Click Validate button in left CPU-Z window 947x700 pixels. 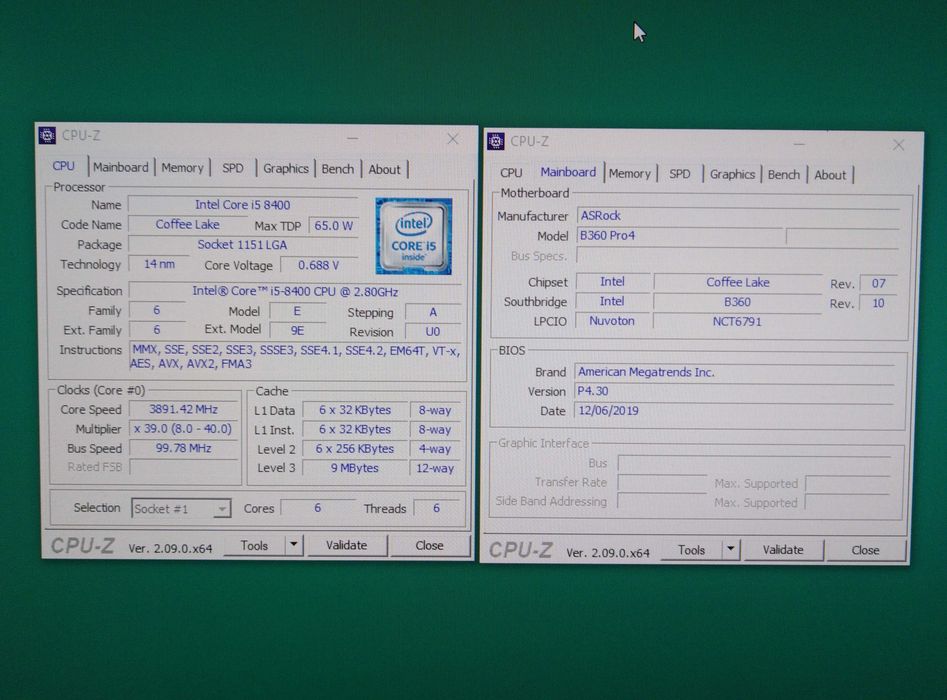tap(347, 545)
